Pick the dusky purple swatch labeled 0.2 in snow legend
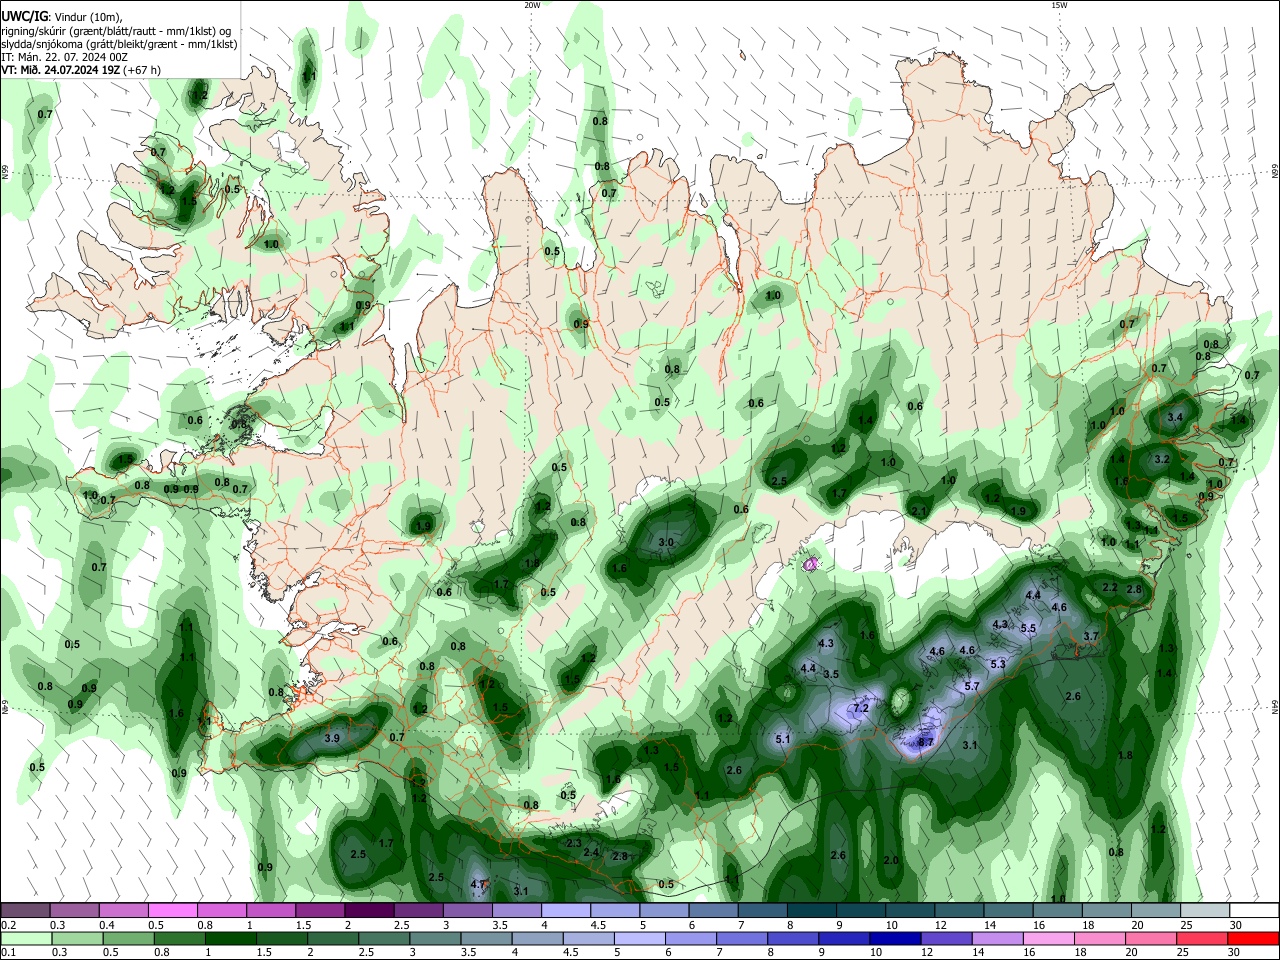 (26, 911)
